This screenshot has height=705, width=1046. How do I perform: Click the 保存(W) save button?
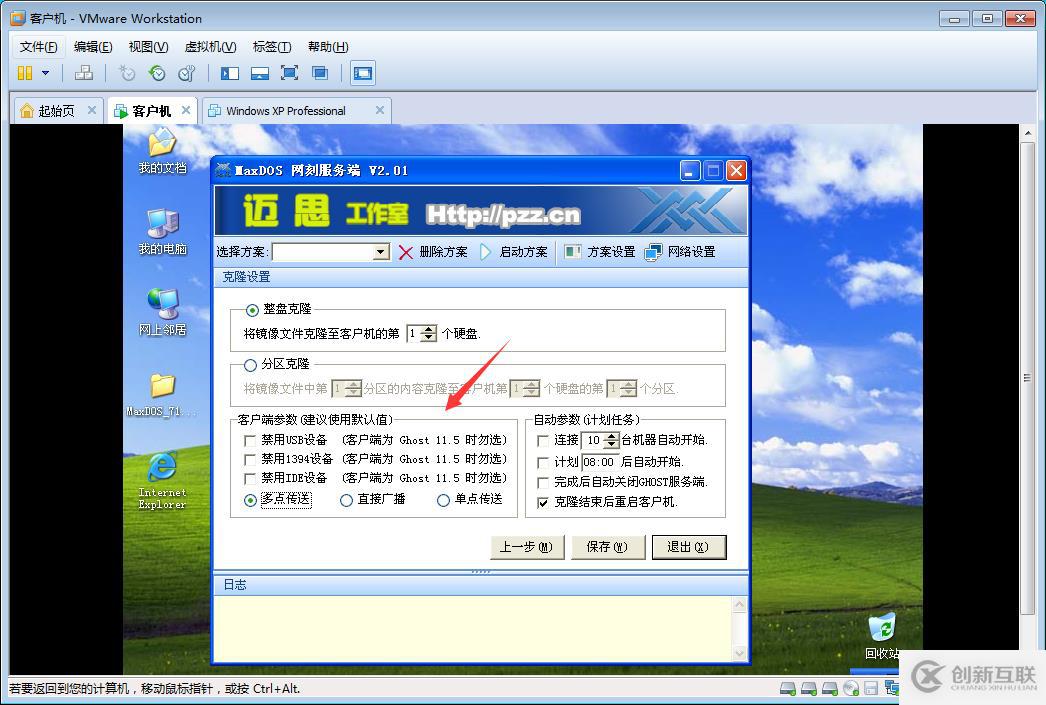pyautogui.click(x=607, y=547)
